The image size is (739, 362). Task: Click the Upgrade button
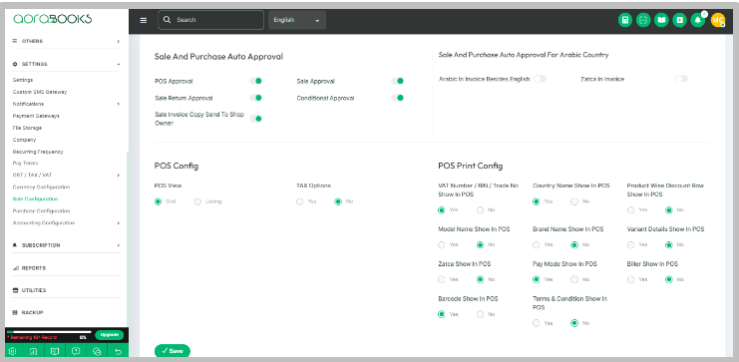tap(109, 335)
